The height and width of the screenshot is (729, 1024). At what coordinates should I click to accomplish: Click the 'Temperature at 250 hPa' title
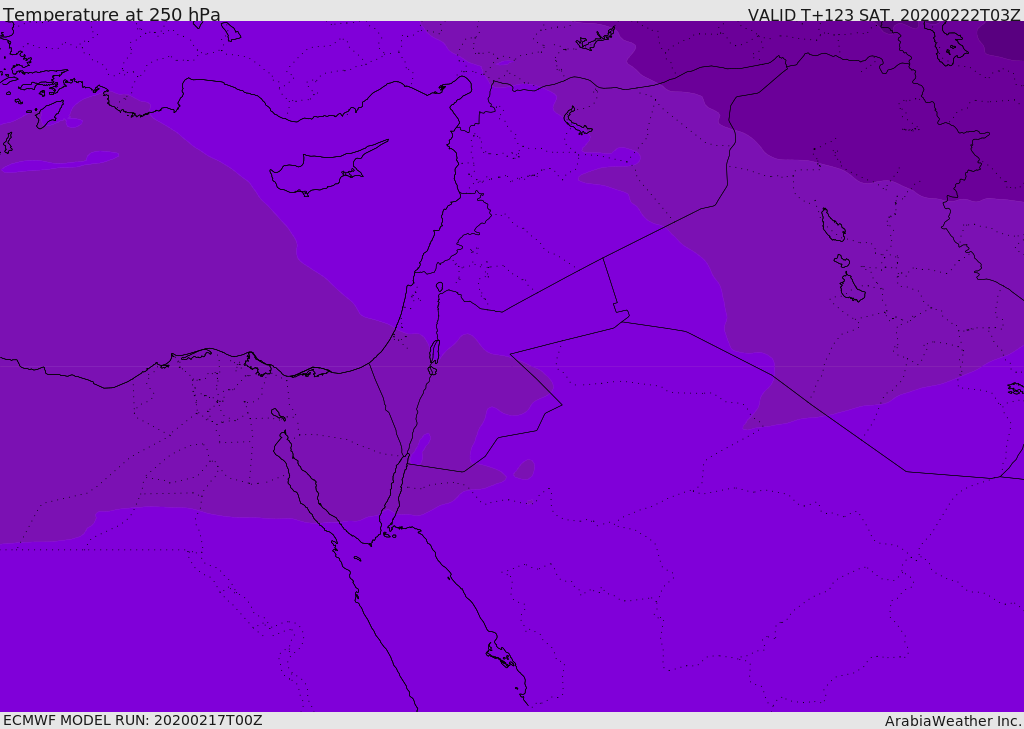coord(112,14)
